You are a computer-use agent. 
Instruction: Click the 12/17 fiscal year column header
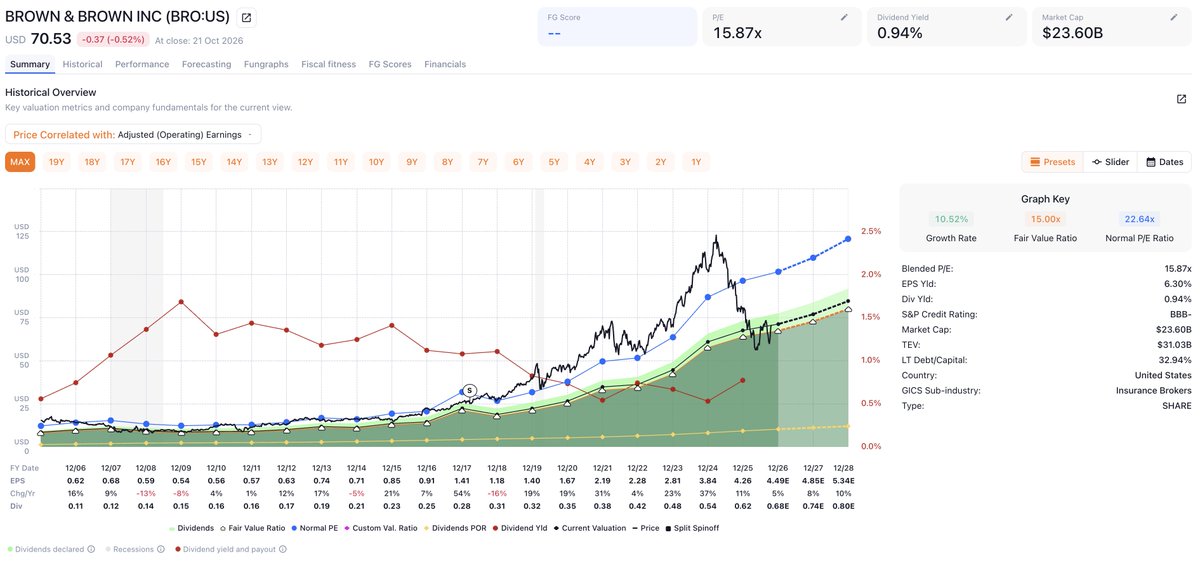pyautogui.click(x=462, y=468)
